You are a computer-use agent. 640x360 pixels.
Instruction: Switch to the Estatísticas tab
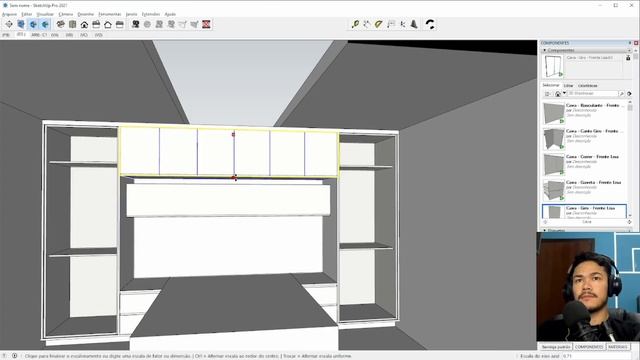tap(588, 86)
